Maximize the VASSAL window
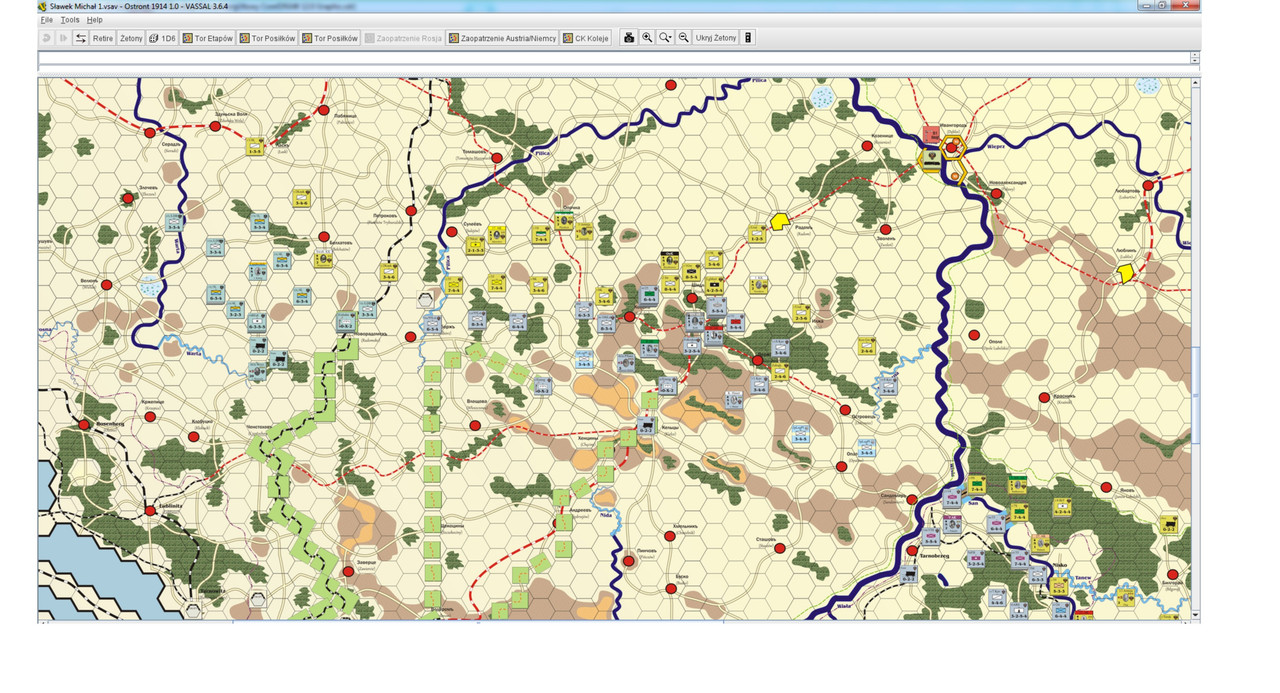Image resolution: width=1280 pixels, height=693 pixels. pos(1162,5)
